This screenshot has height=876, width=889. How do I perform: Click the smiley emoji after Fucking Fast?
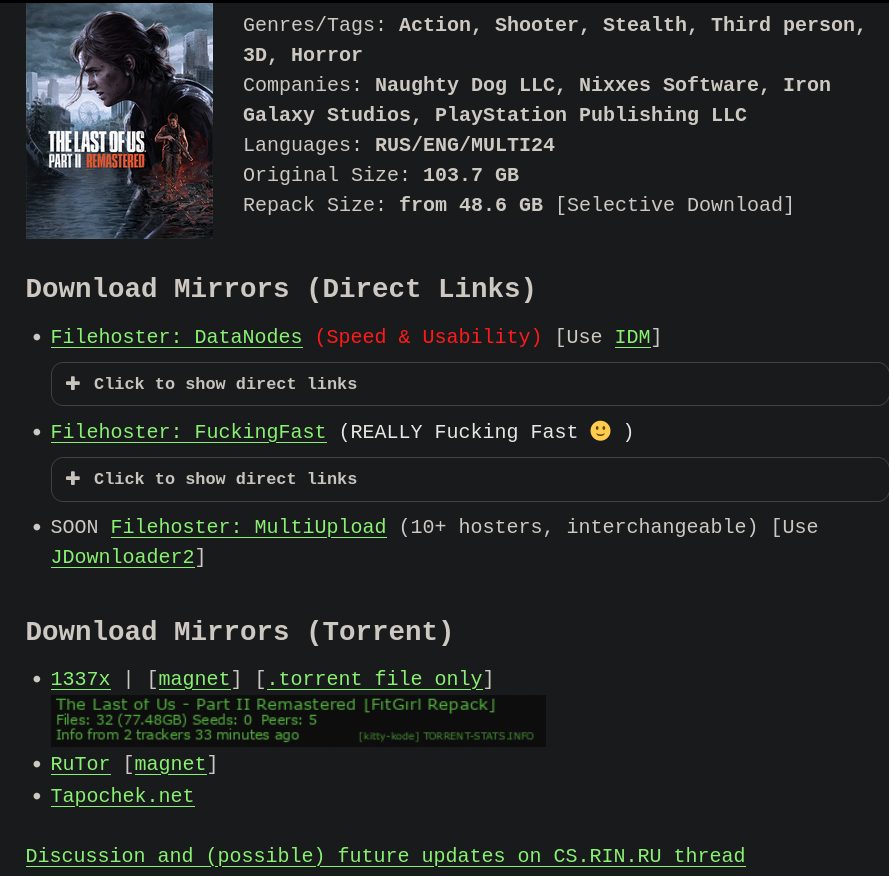pyautogui.click(x=600, y=431)
